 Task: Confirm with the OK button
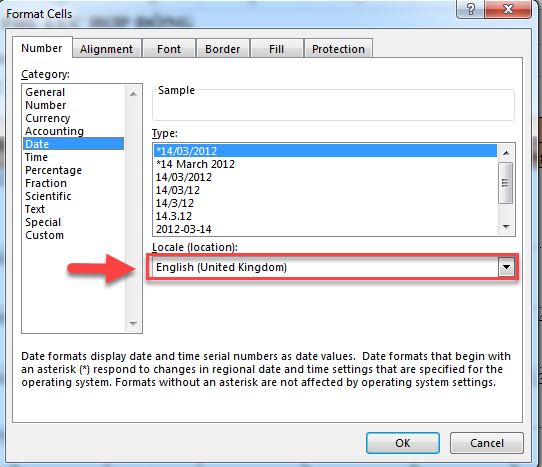403,443
